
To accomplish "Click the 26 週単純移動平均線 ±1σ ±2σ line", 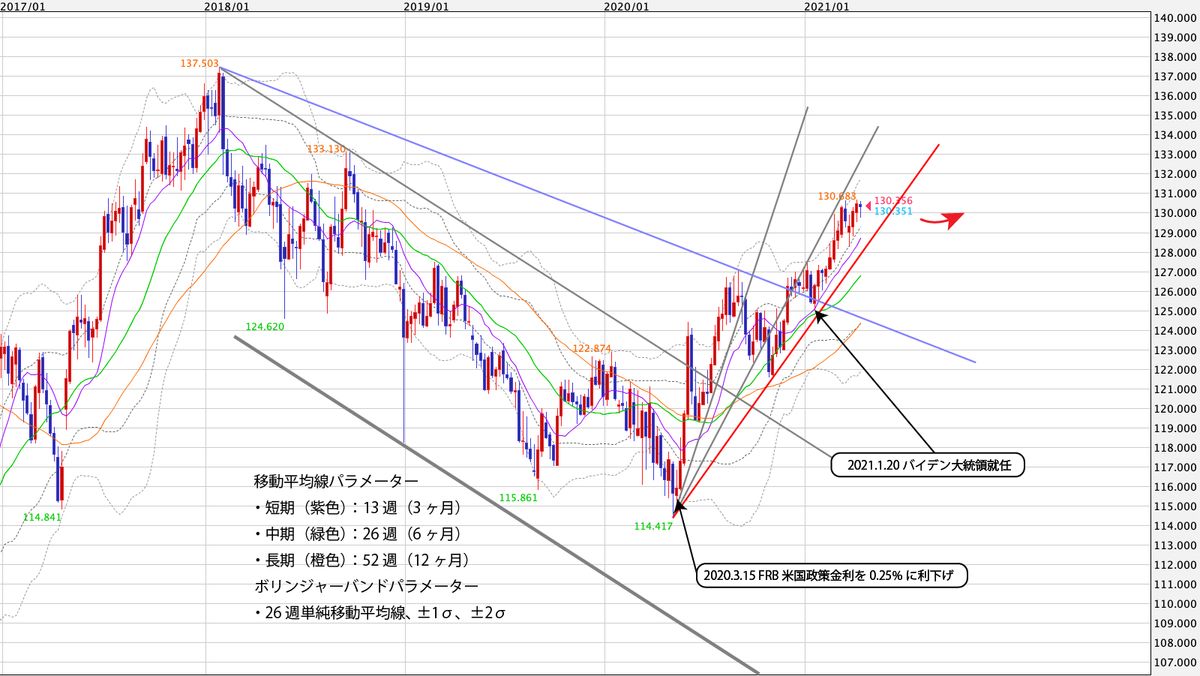I will [x=381, y=612].
